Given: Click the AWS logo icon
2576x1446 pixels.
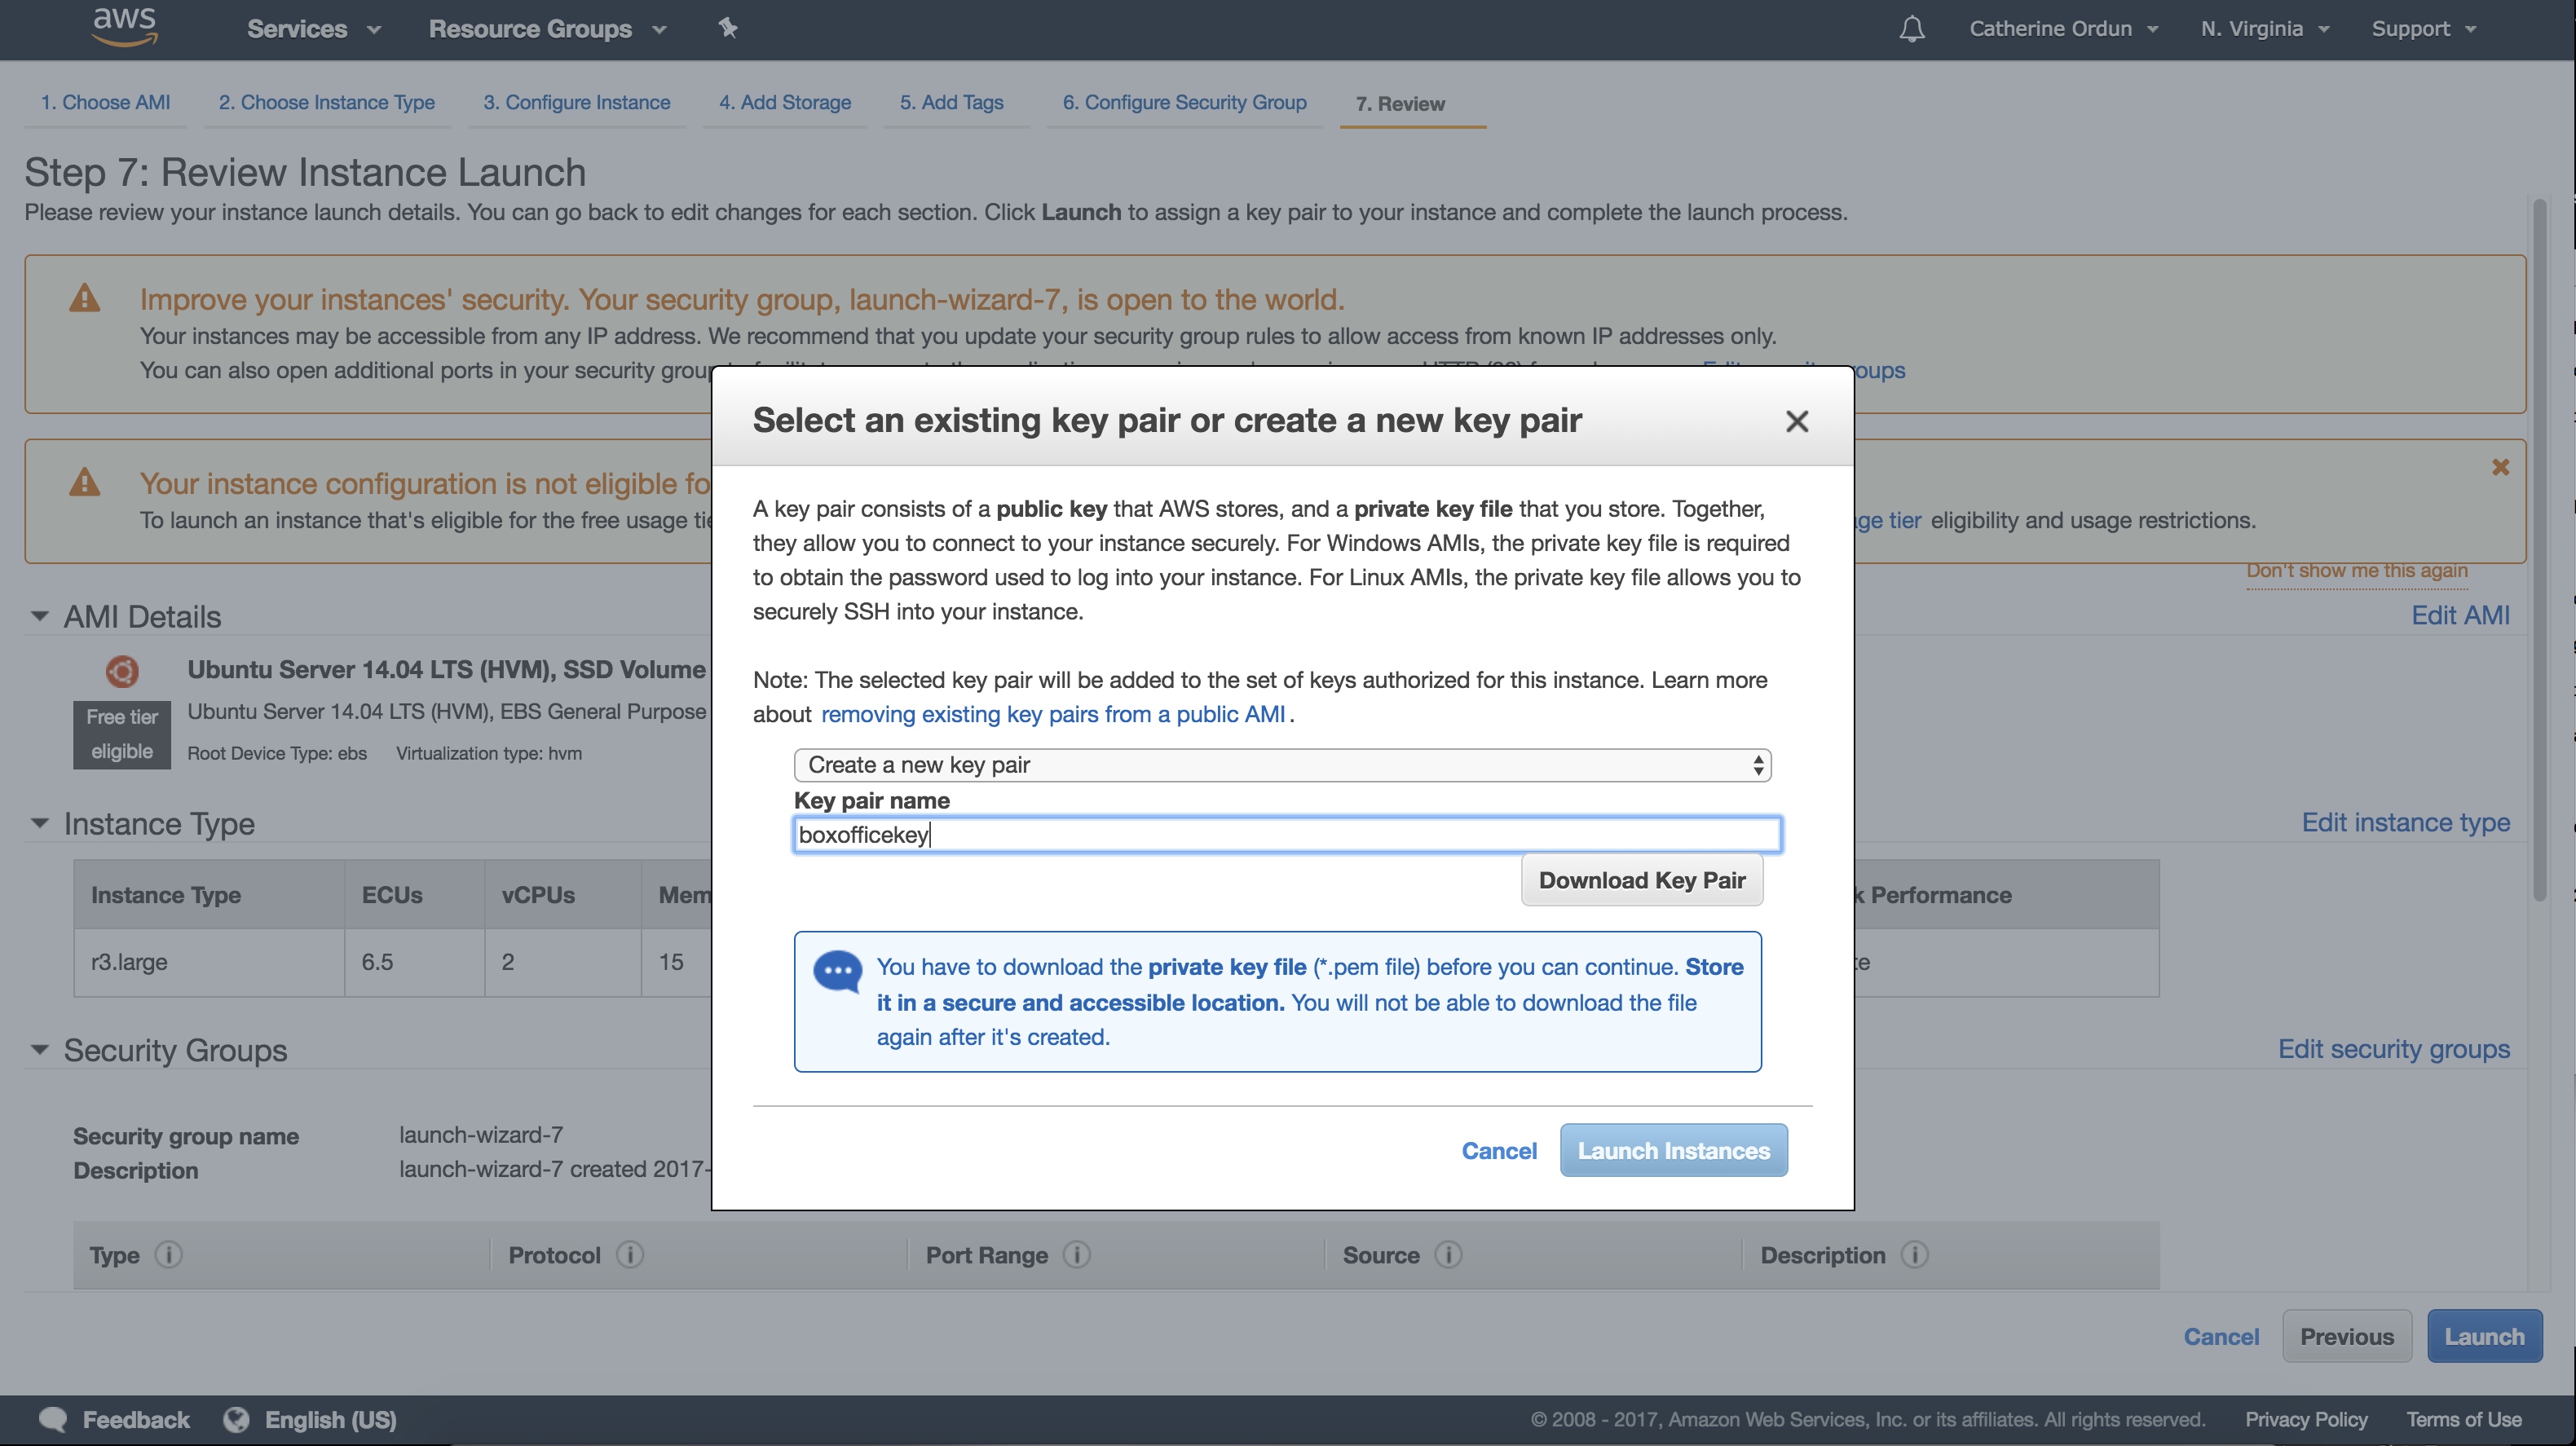Looking at the screenshot, I should [x=124, y=27].
